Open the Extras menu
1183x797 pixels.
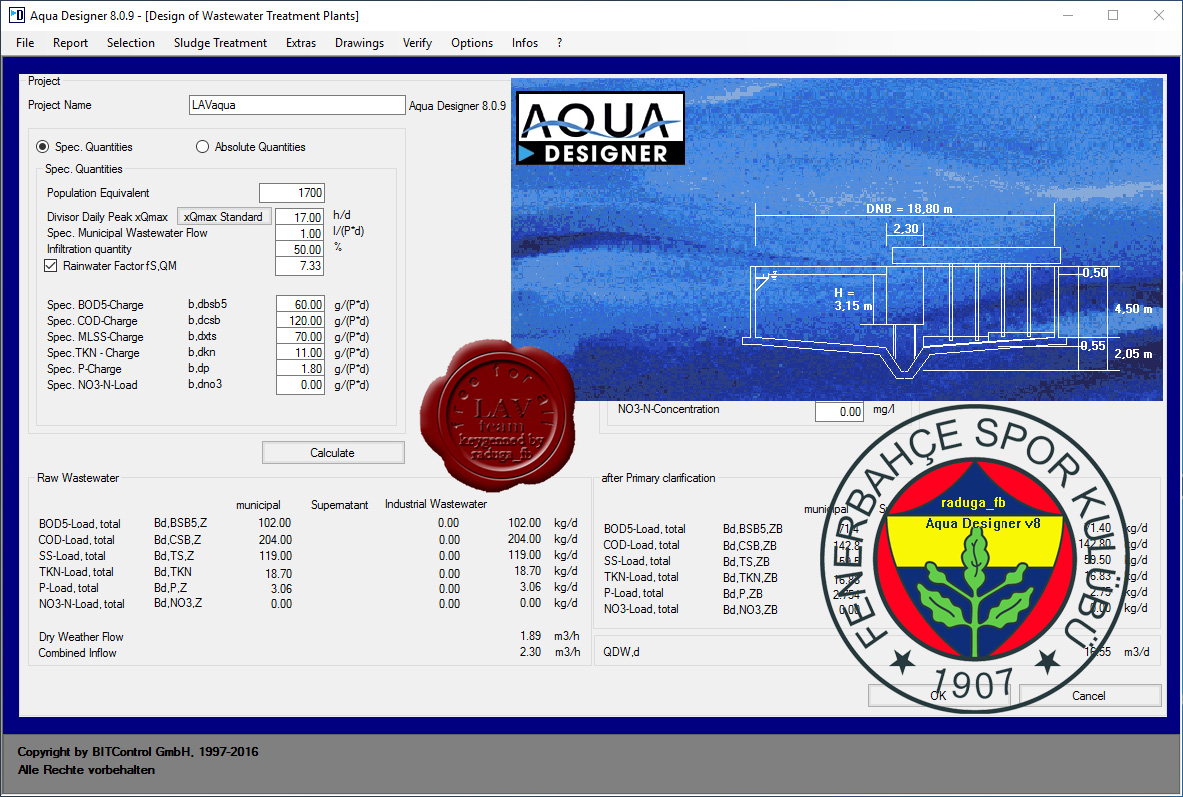[x=301, y=43]
